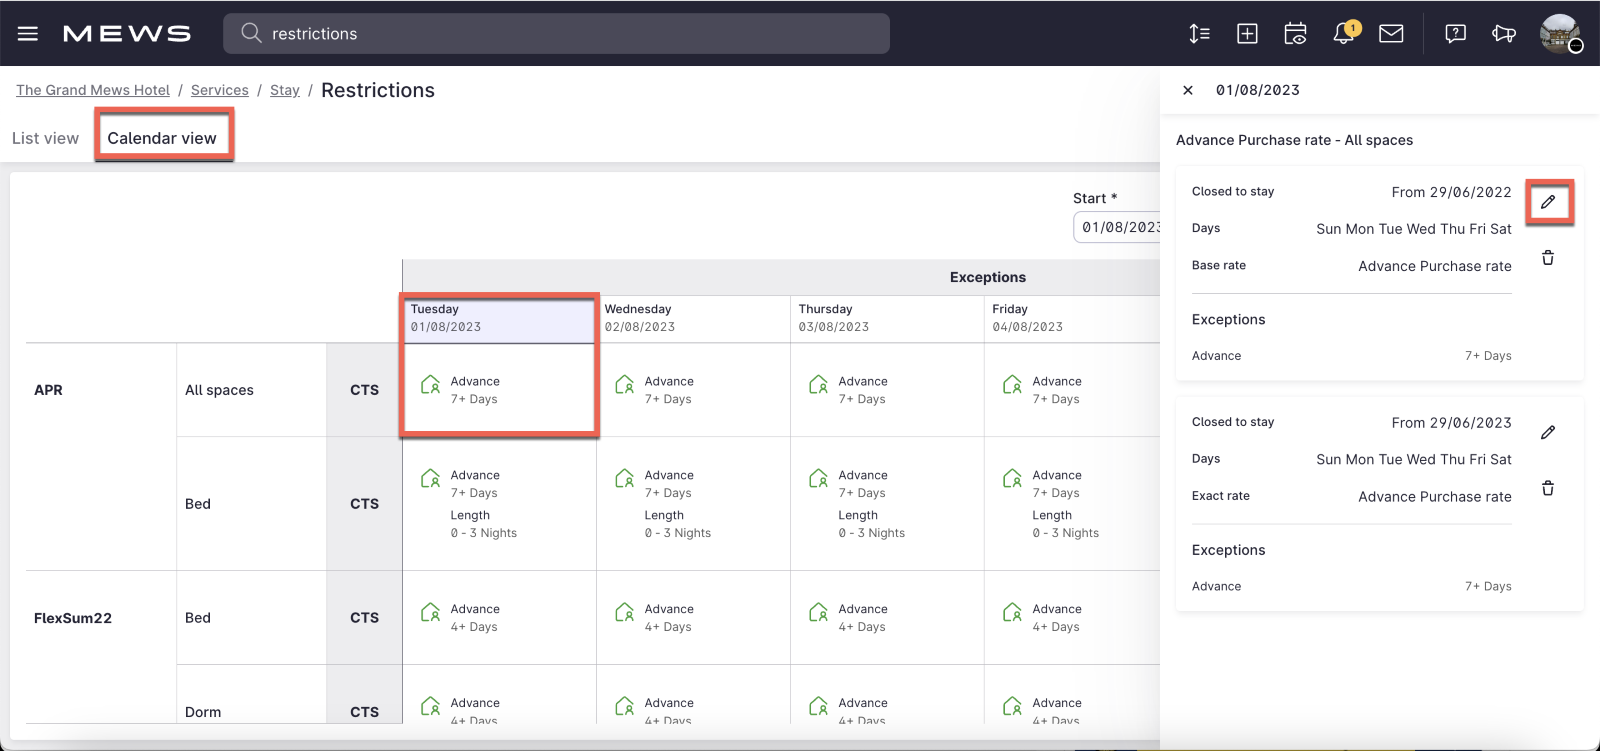Click the megaphone announcements icon
The width and height of the screenshot is (1600, 751).
1503,34
